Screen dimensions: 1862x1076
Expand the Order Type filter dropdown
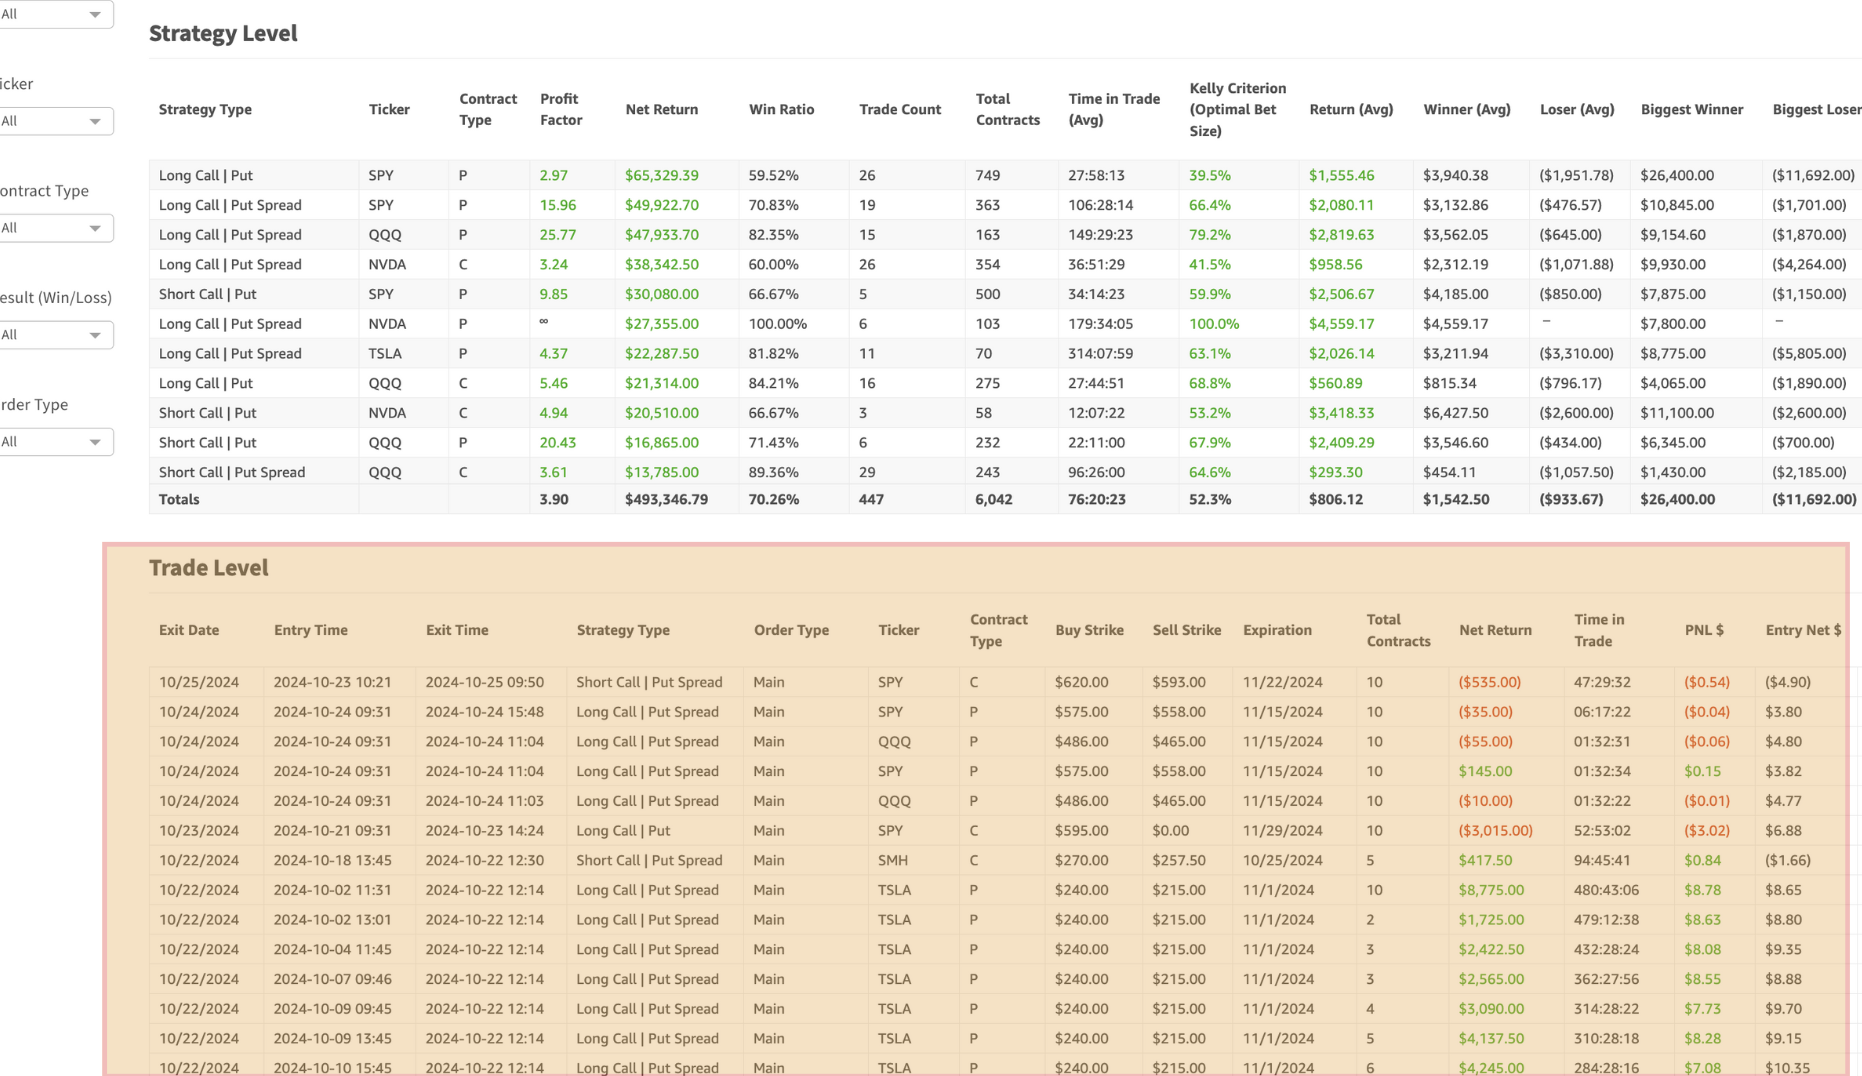pos(55,442)
